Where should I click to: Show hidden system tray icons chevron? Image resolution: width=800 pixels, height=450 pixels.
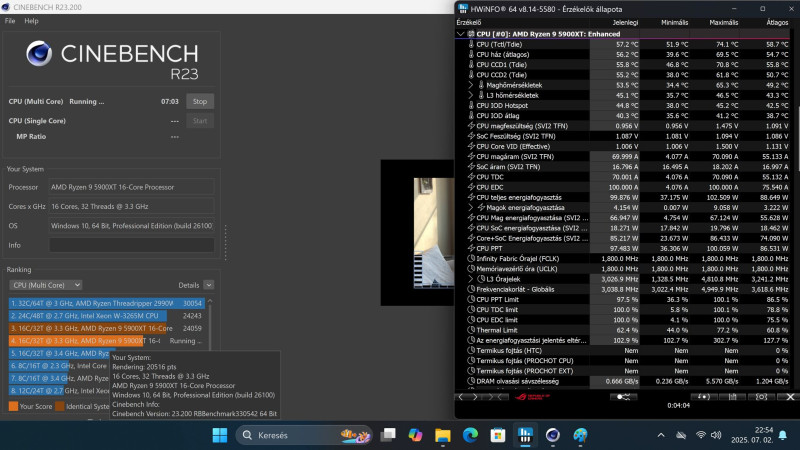(x=661, y=435)
